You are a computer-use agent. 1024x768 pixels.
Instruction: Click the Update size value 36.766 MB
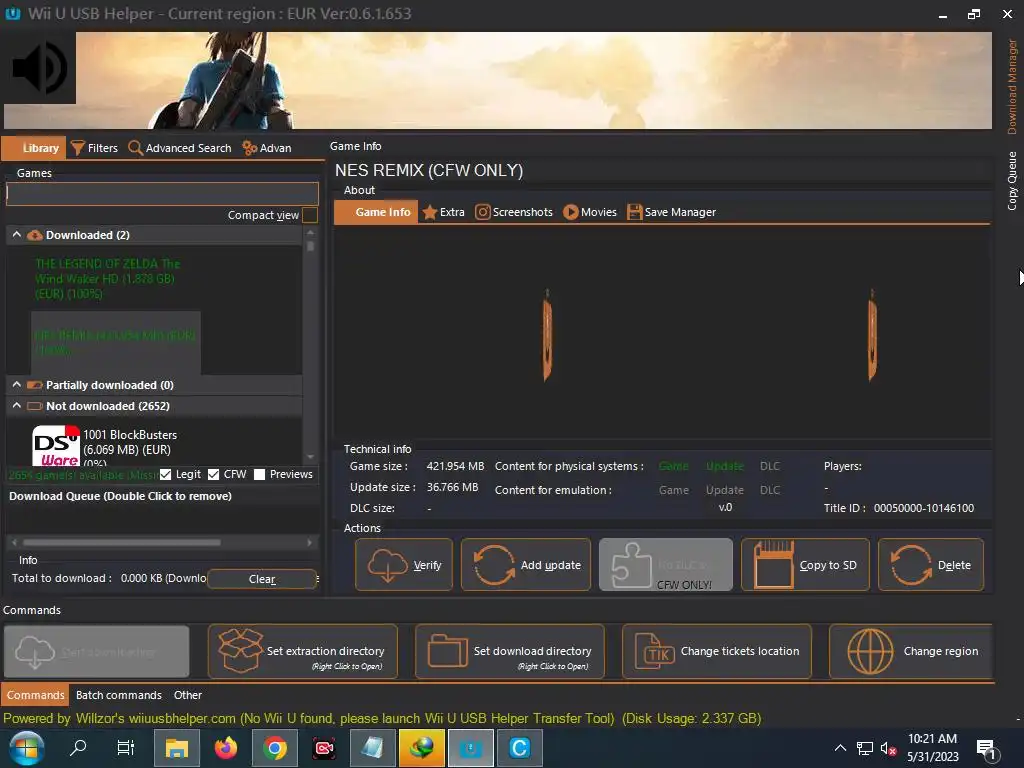click(452, 487)
